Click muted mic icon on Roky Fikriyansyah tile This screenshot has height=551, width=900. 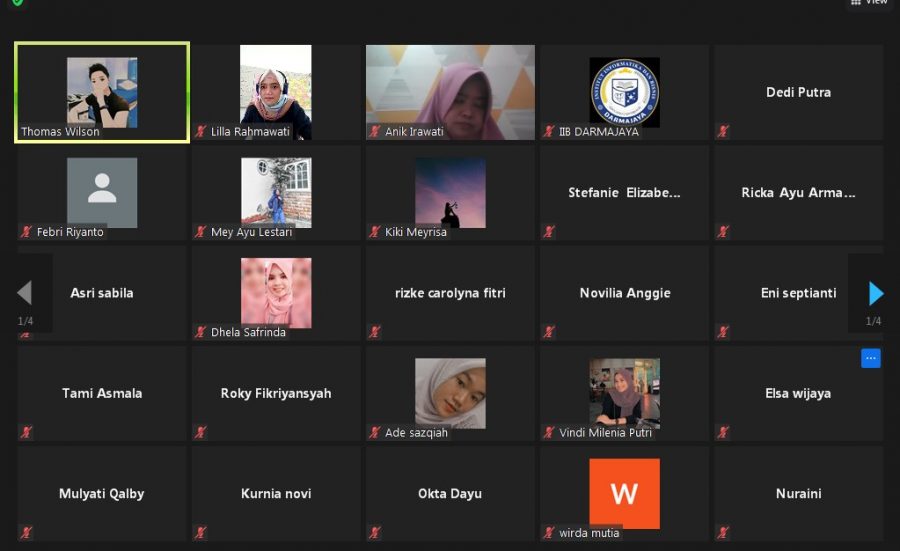click(200, 432)
